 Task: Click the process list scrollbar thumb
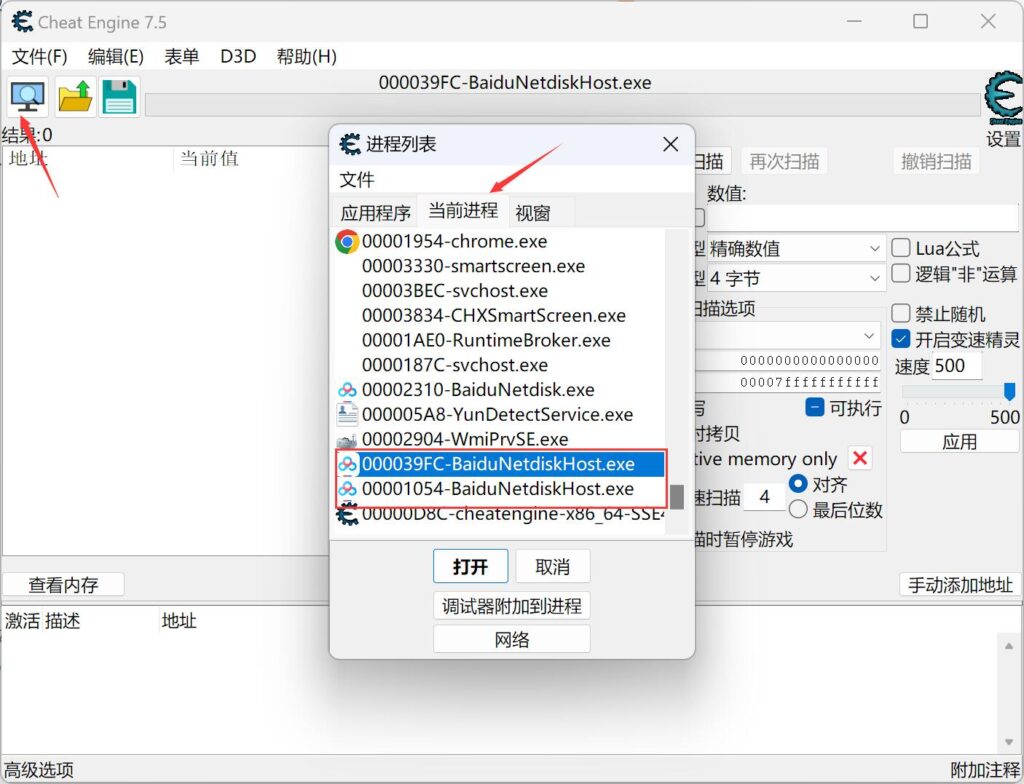pyautogui.click(x=677, y=497)
